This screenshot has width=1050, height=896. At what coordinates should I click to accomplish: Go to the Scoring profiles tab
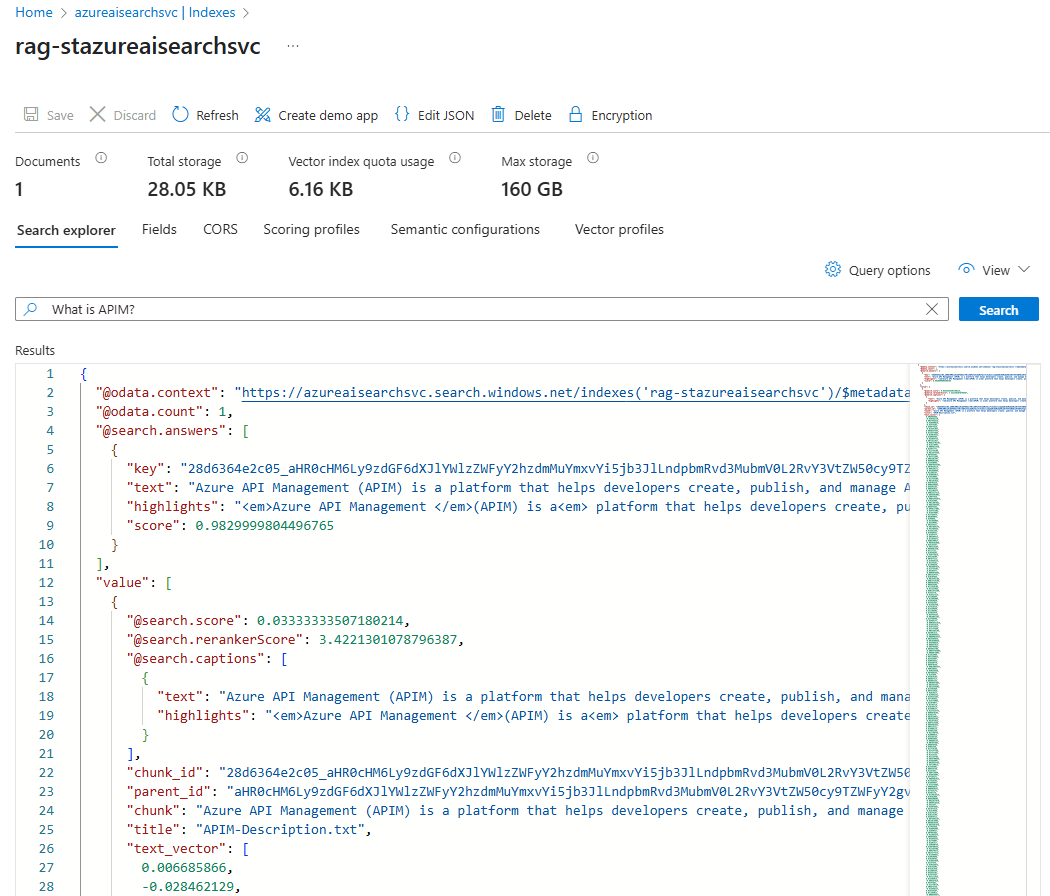311,230
